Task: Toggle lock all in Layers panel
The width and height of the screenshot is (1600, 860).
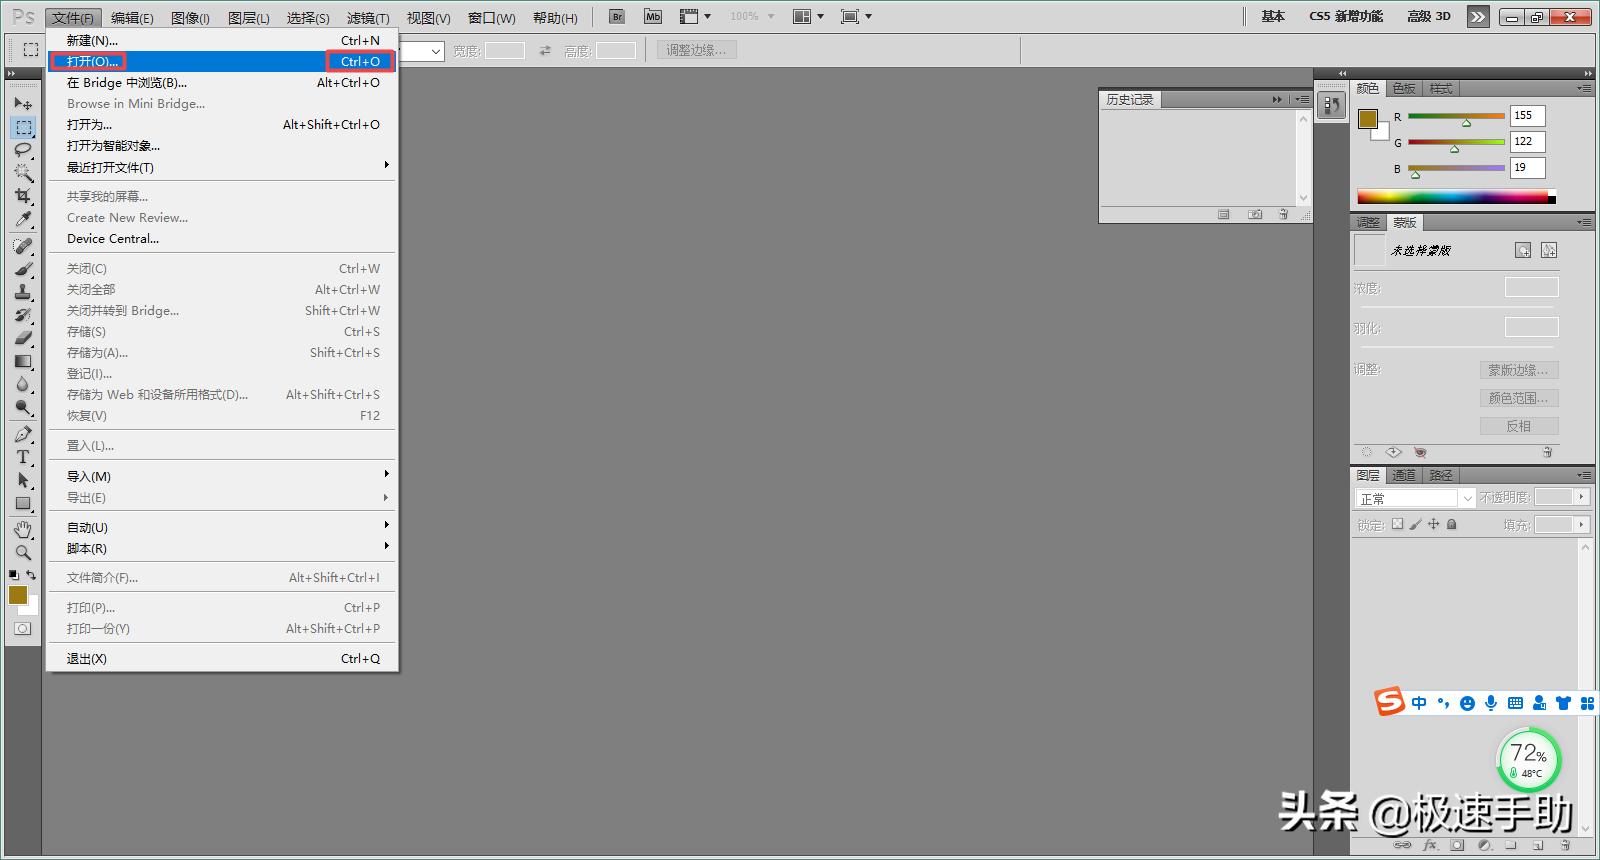Action: tap(1452, 524)
